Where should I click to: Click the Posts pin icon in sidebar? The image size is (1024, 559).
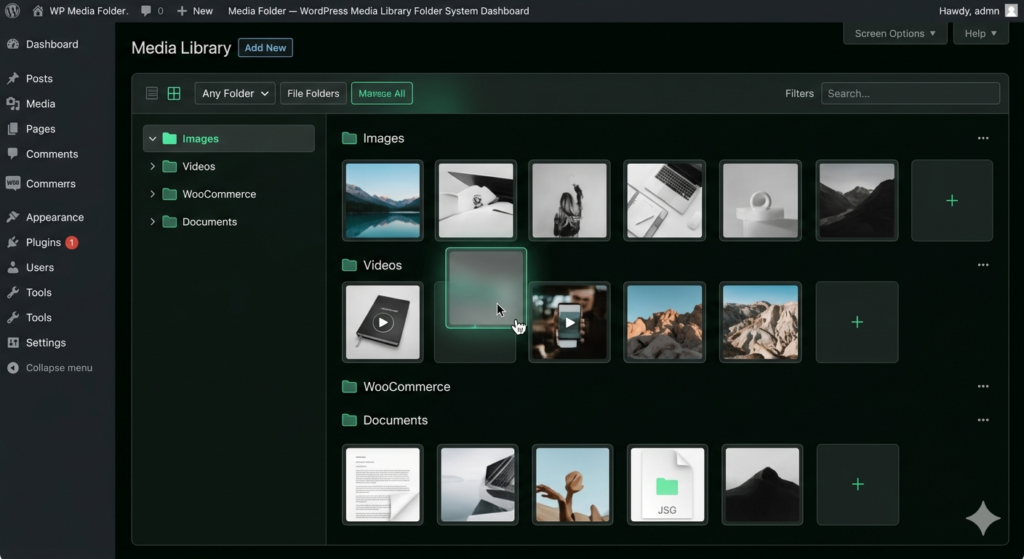[x=12, y=78]
